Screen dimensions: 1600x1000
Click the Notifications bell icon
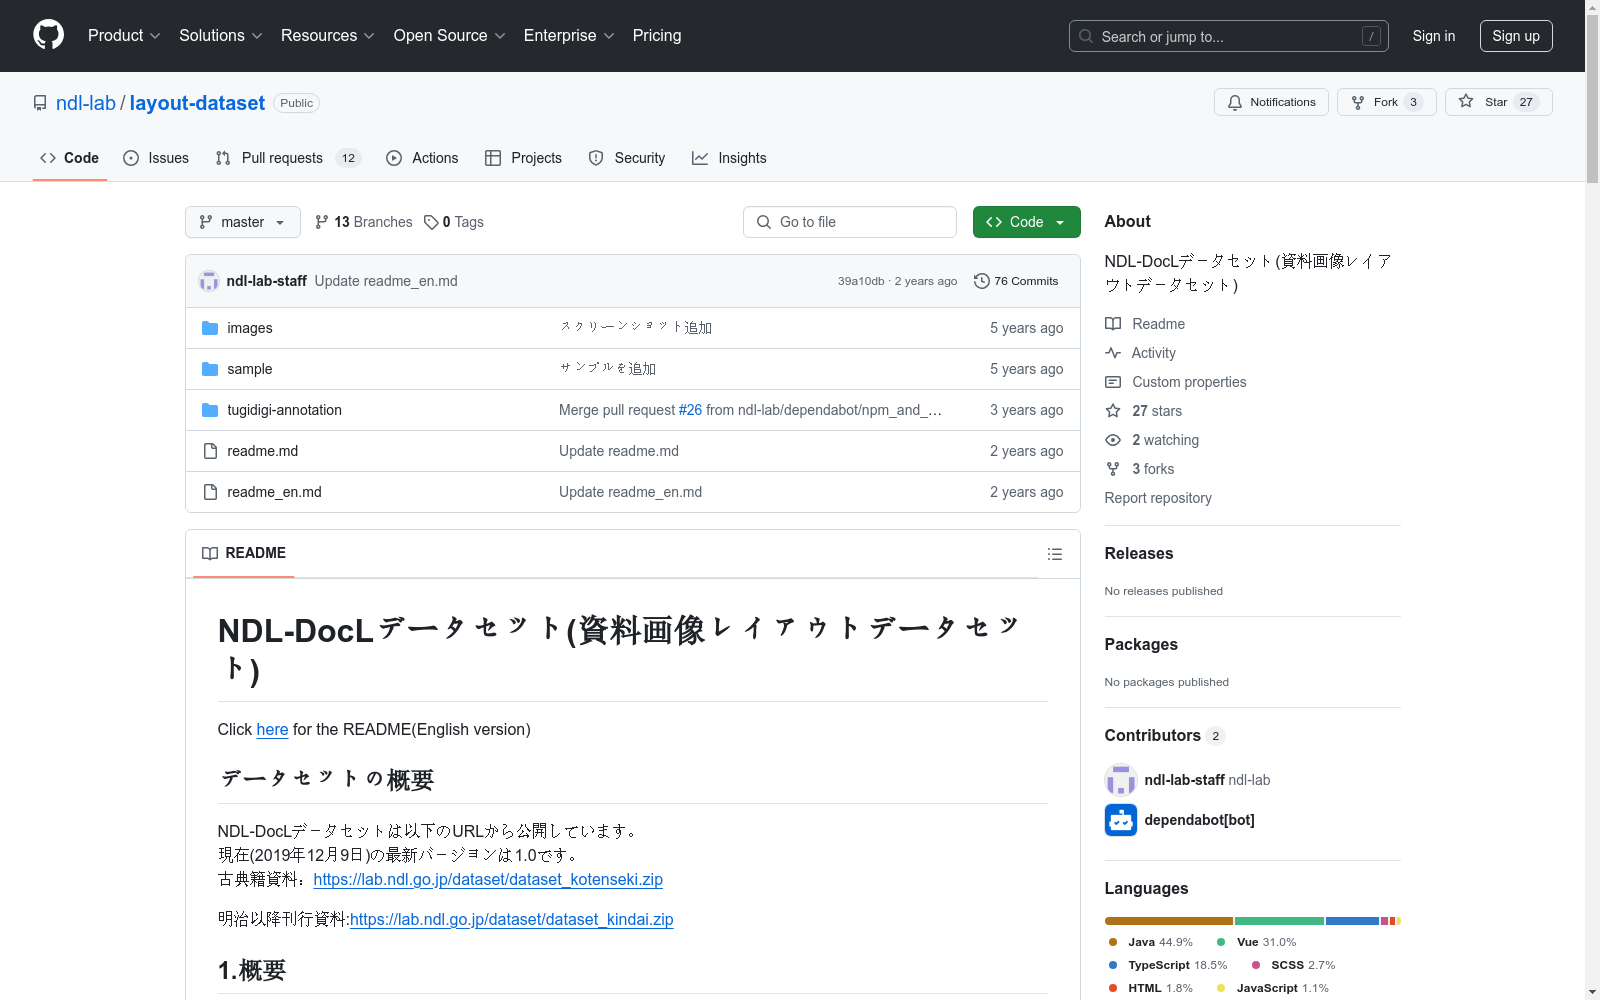(x=1235, y=102)
